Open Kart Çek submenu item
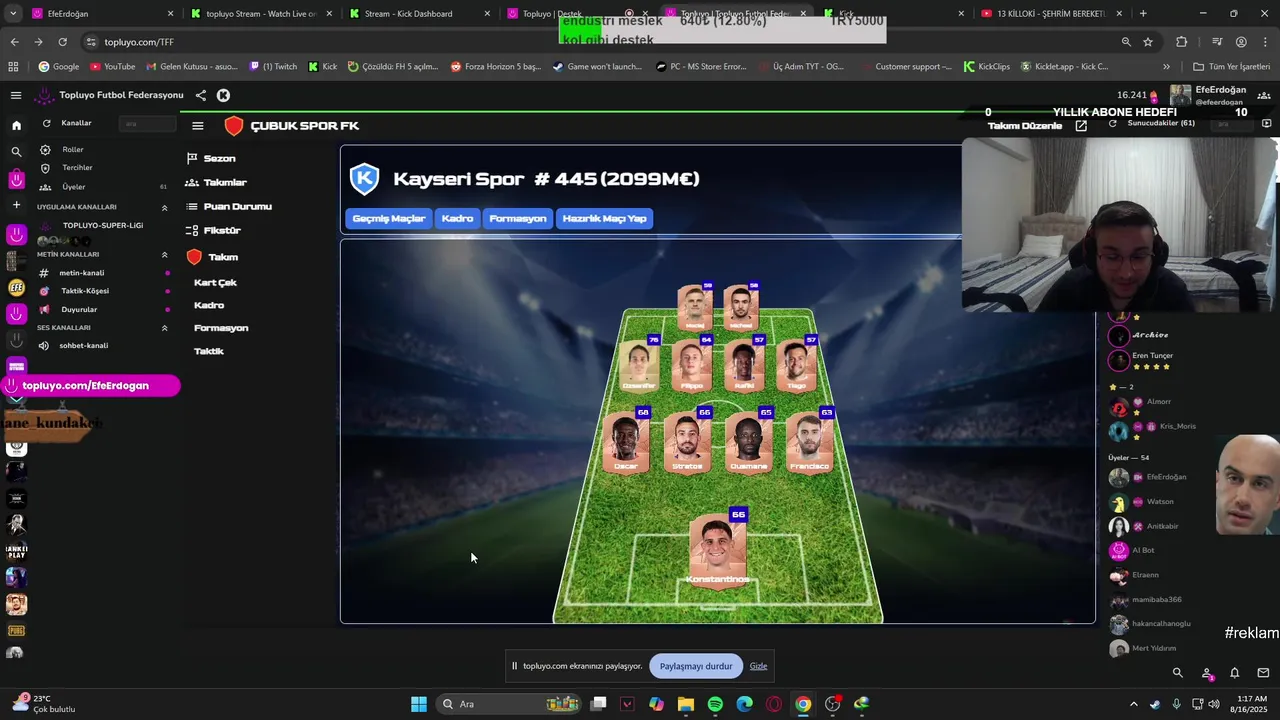 pyautogui.click(x=215, y=283)
